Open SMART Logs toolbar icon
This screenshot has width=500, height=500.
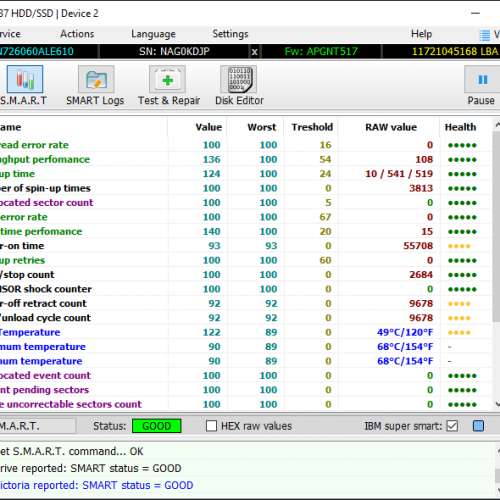tap(96, 79)
